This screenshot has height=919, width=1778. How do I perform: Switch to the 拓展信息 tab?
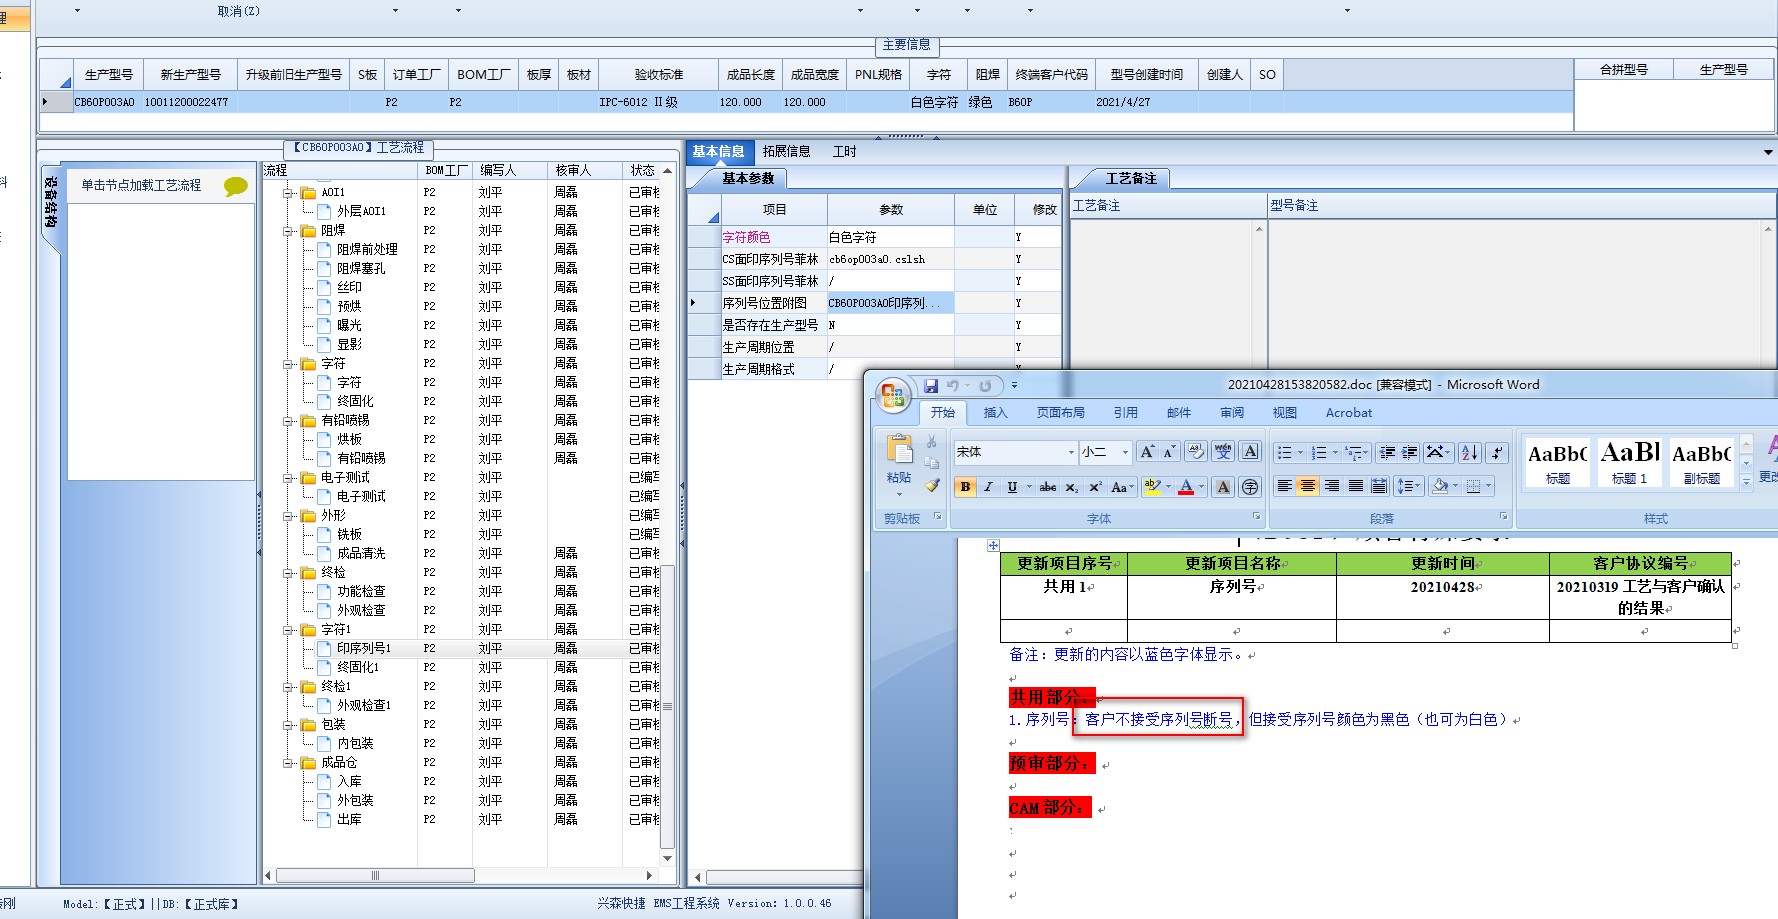point(786,152)
